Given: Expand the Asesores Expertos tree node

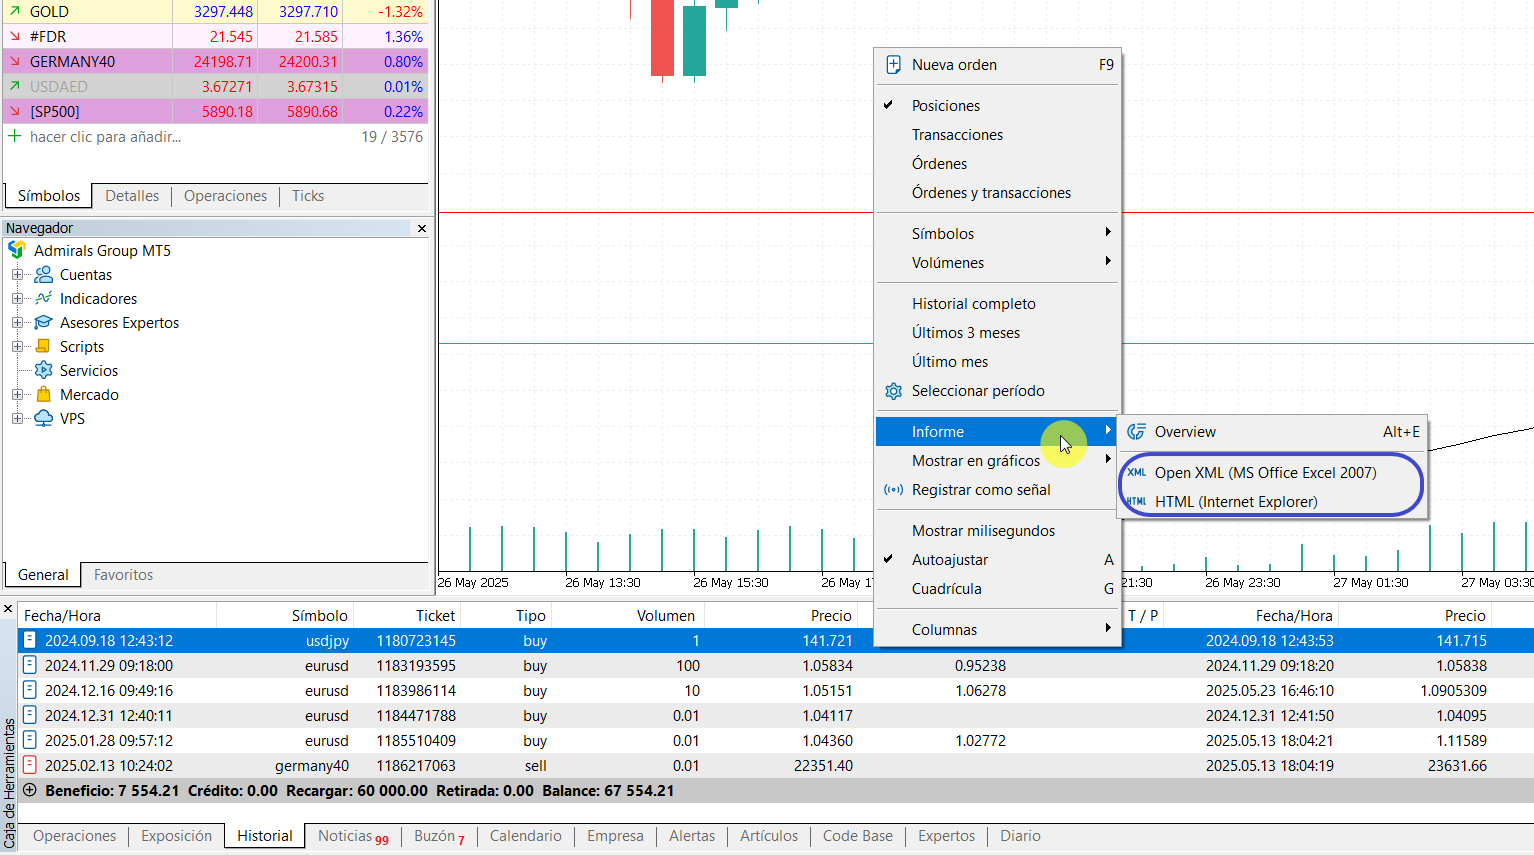Looking at the screenshot, I should pyautogui.click(x=17, y=323).
